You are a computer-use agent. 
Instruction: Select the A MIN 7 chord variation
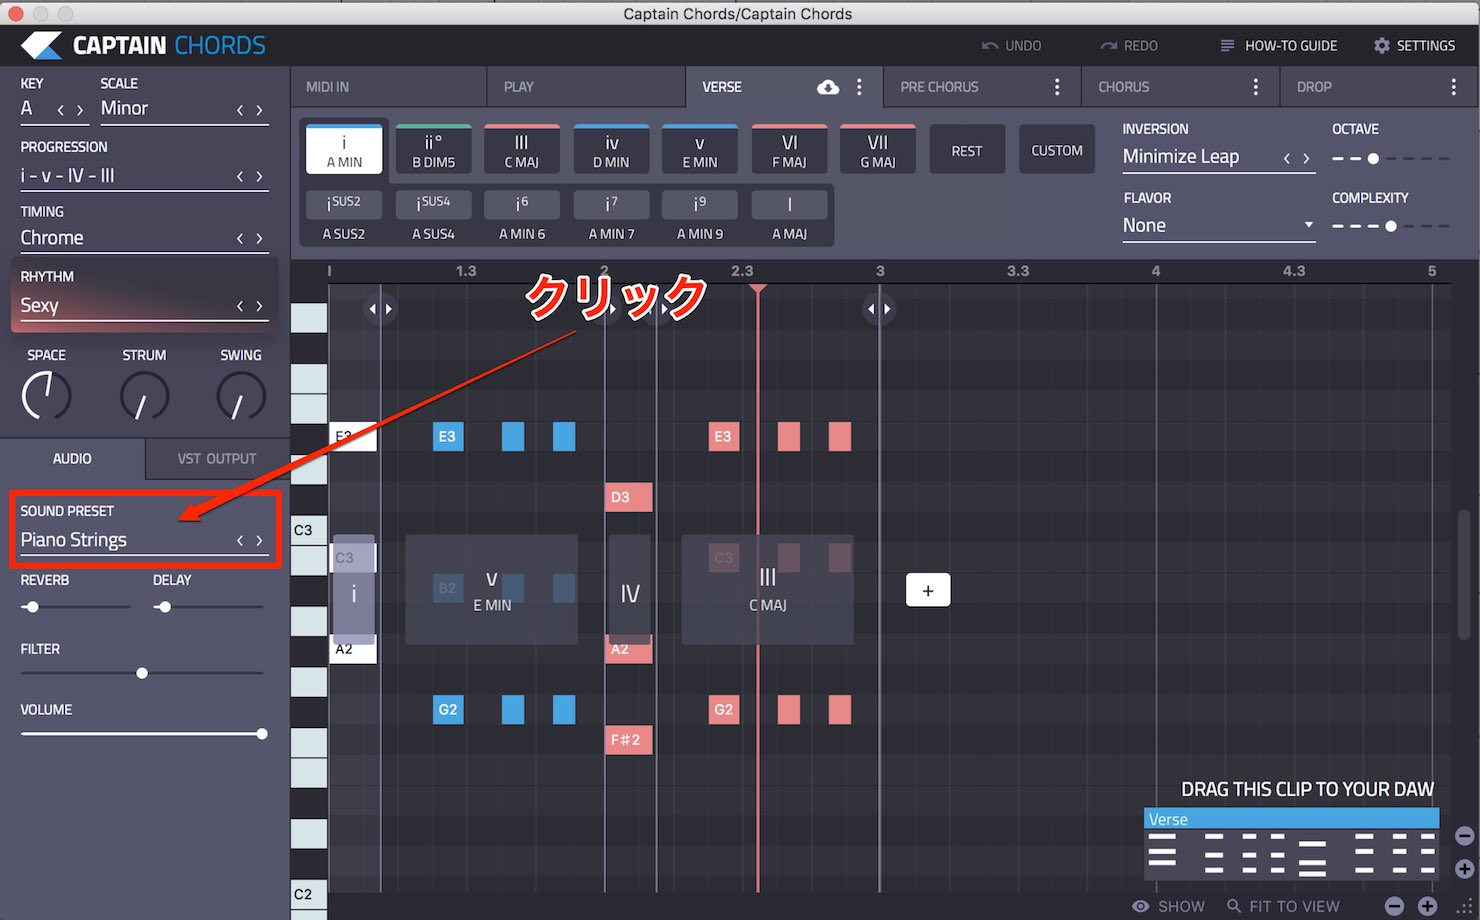point(611,218)
